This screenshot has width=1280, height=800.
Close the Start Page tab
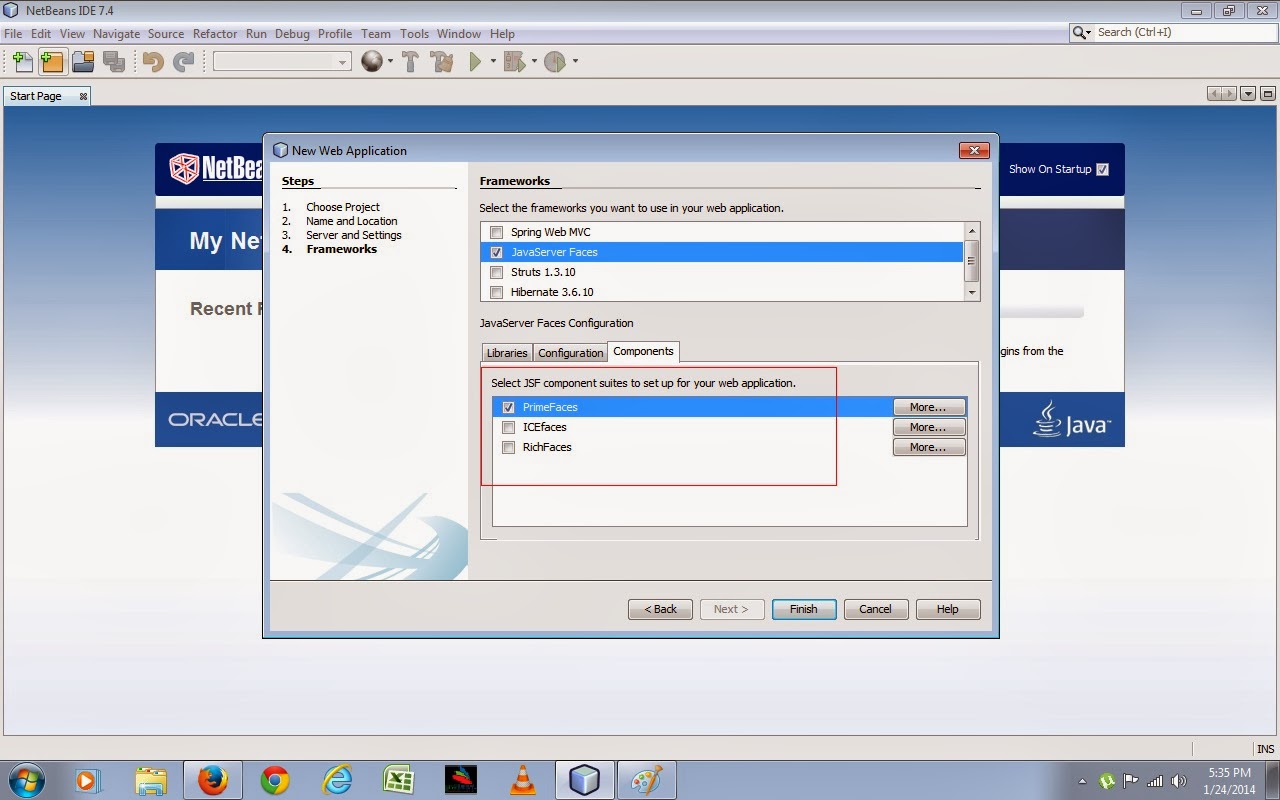83,96
